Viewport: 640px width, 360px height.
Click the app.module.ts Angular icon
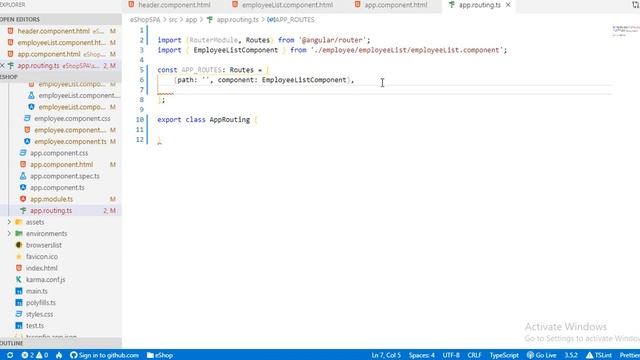pos(23,199)
